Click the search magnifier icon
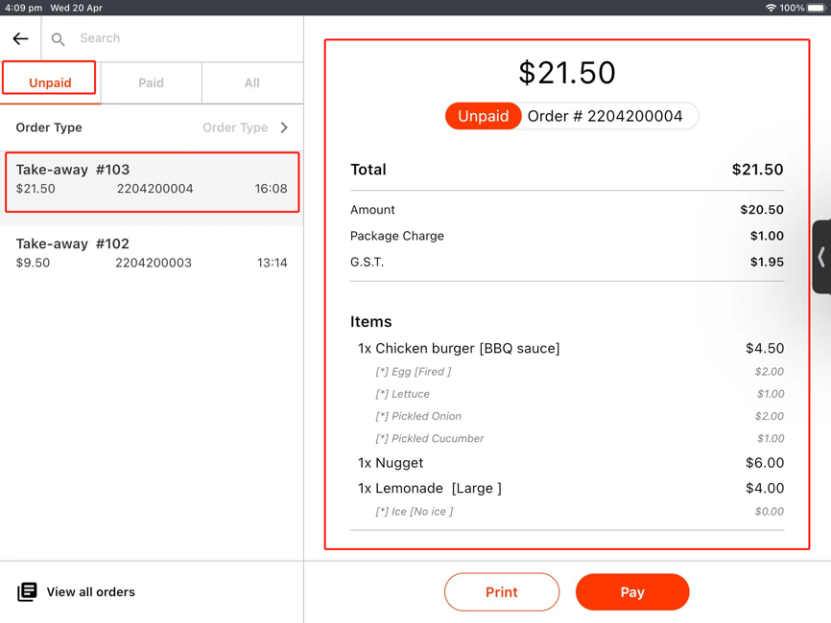 click(x=58, y=39)
